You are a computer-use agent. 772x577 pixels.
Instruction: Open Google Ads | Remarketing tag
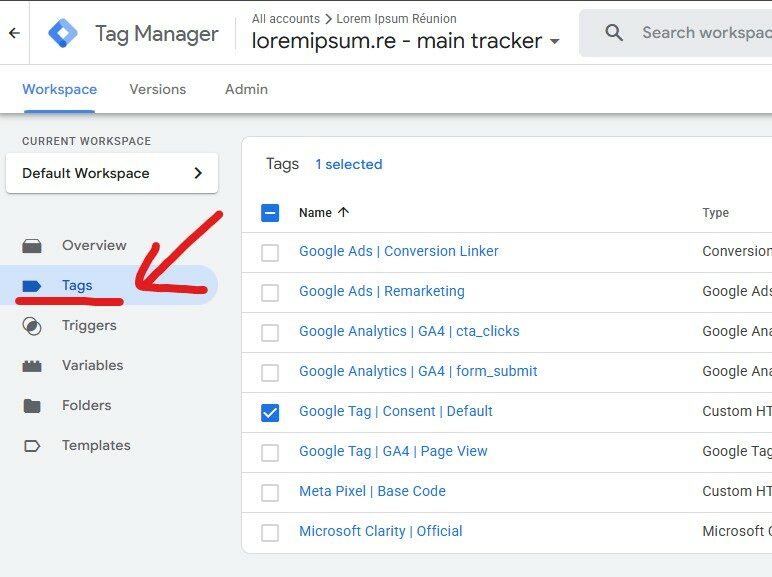coord(382,291)
